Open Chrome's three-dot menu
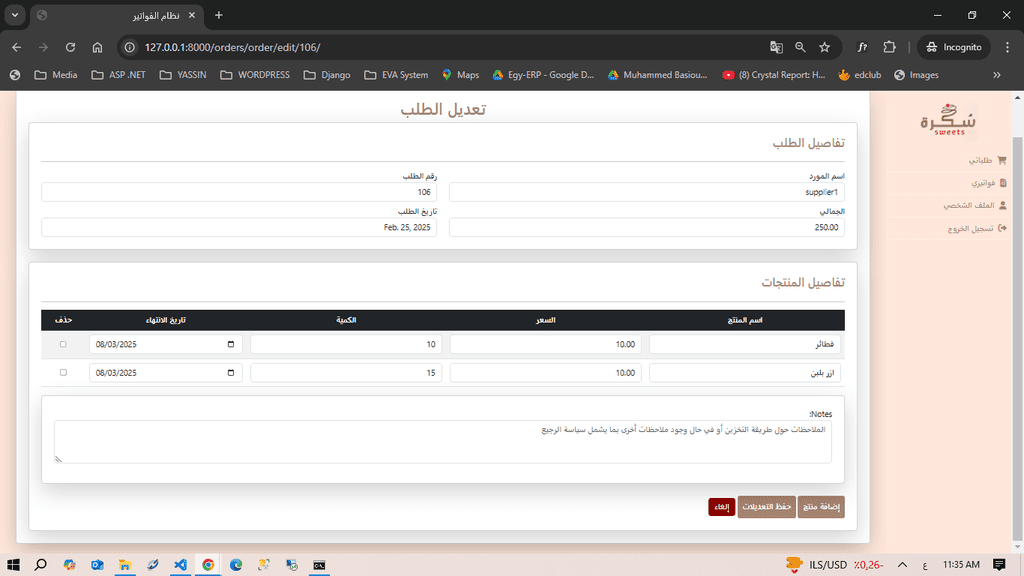The image size is (1024, 576). [1007, 47]
